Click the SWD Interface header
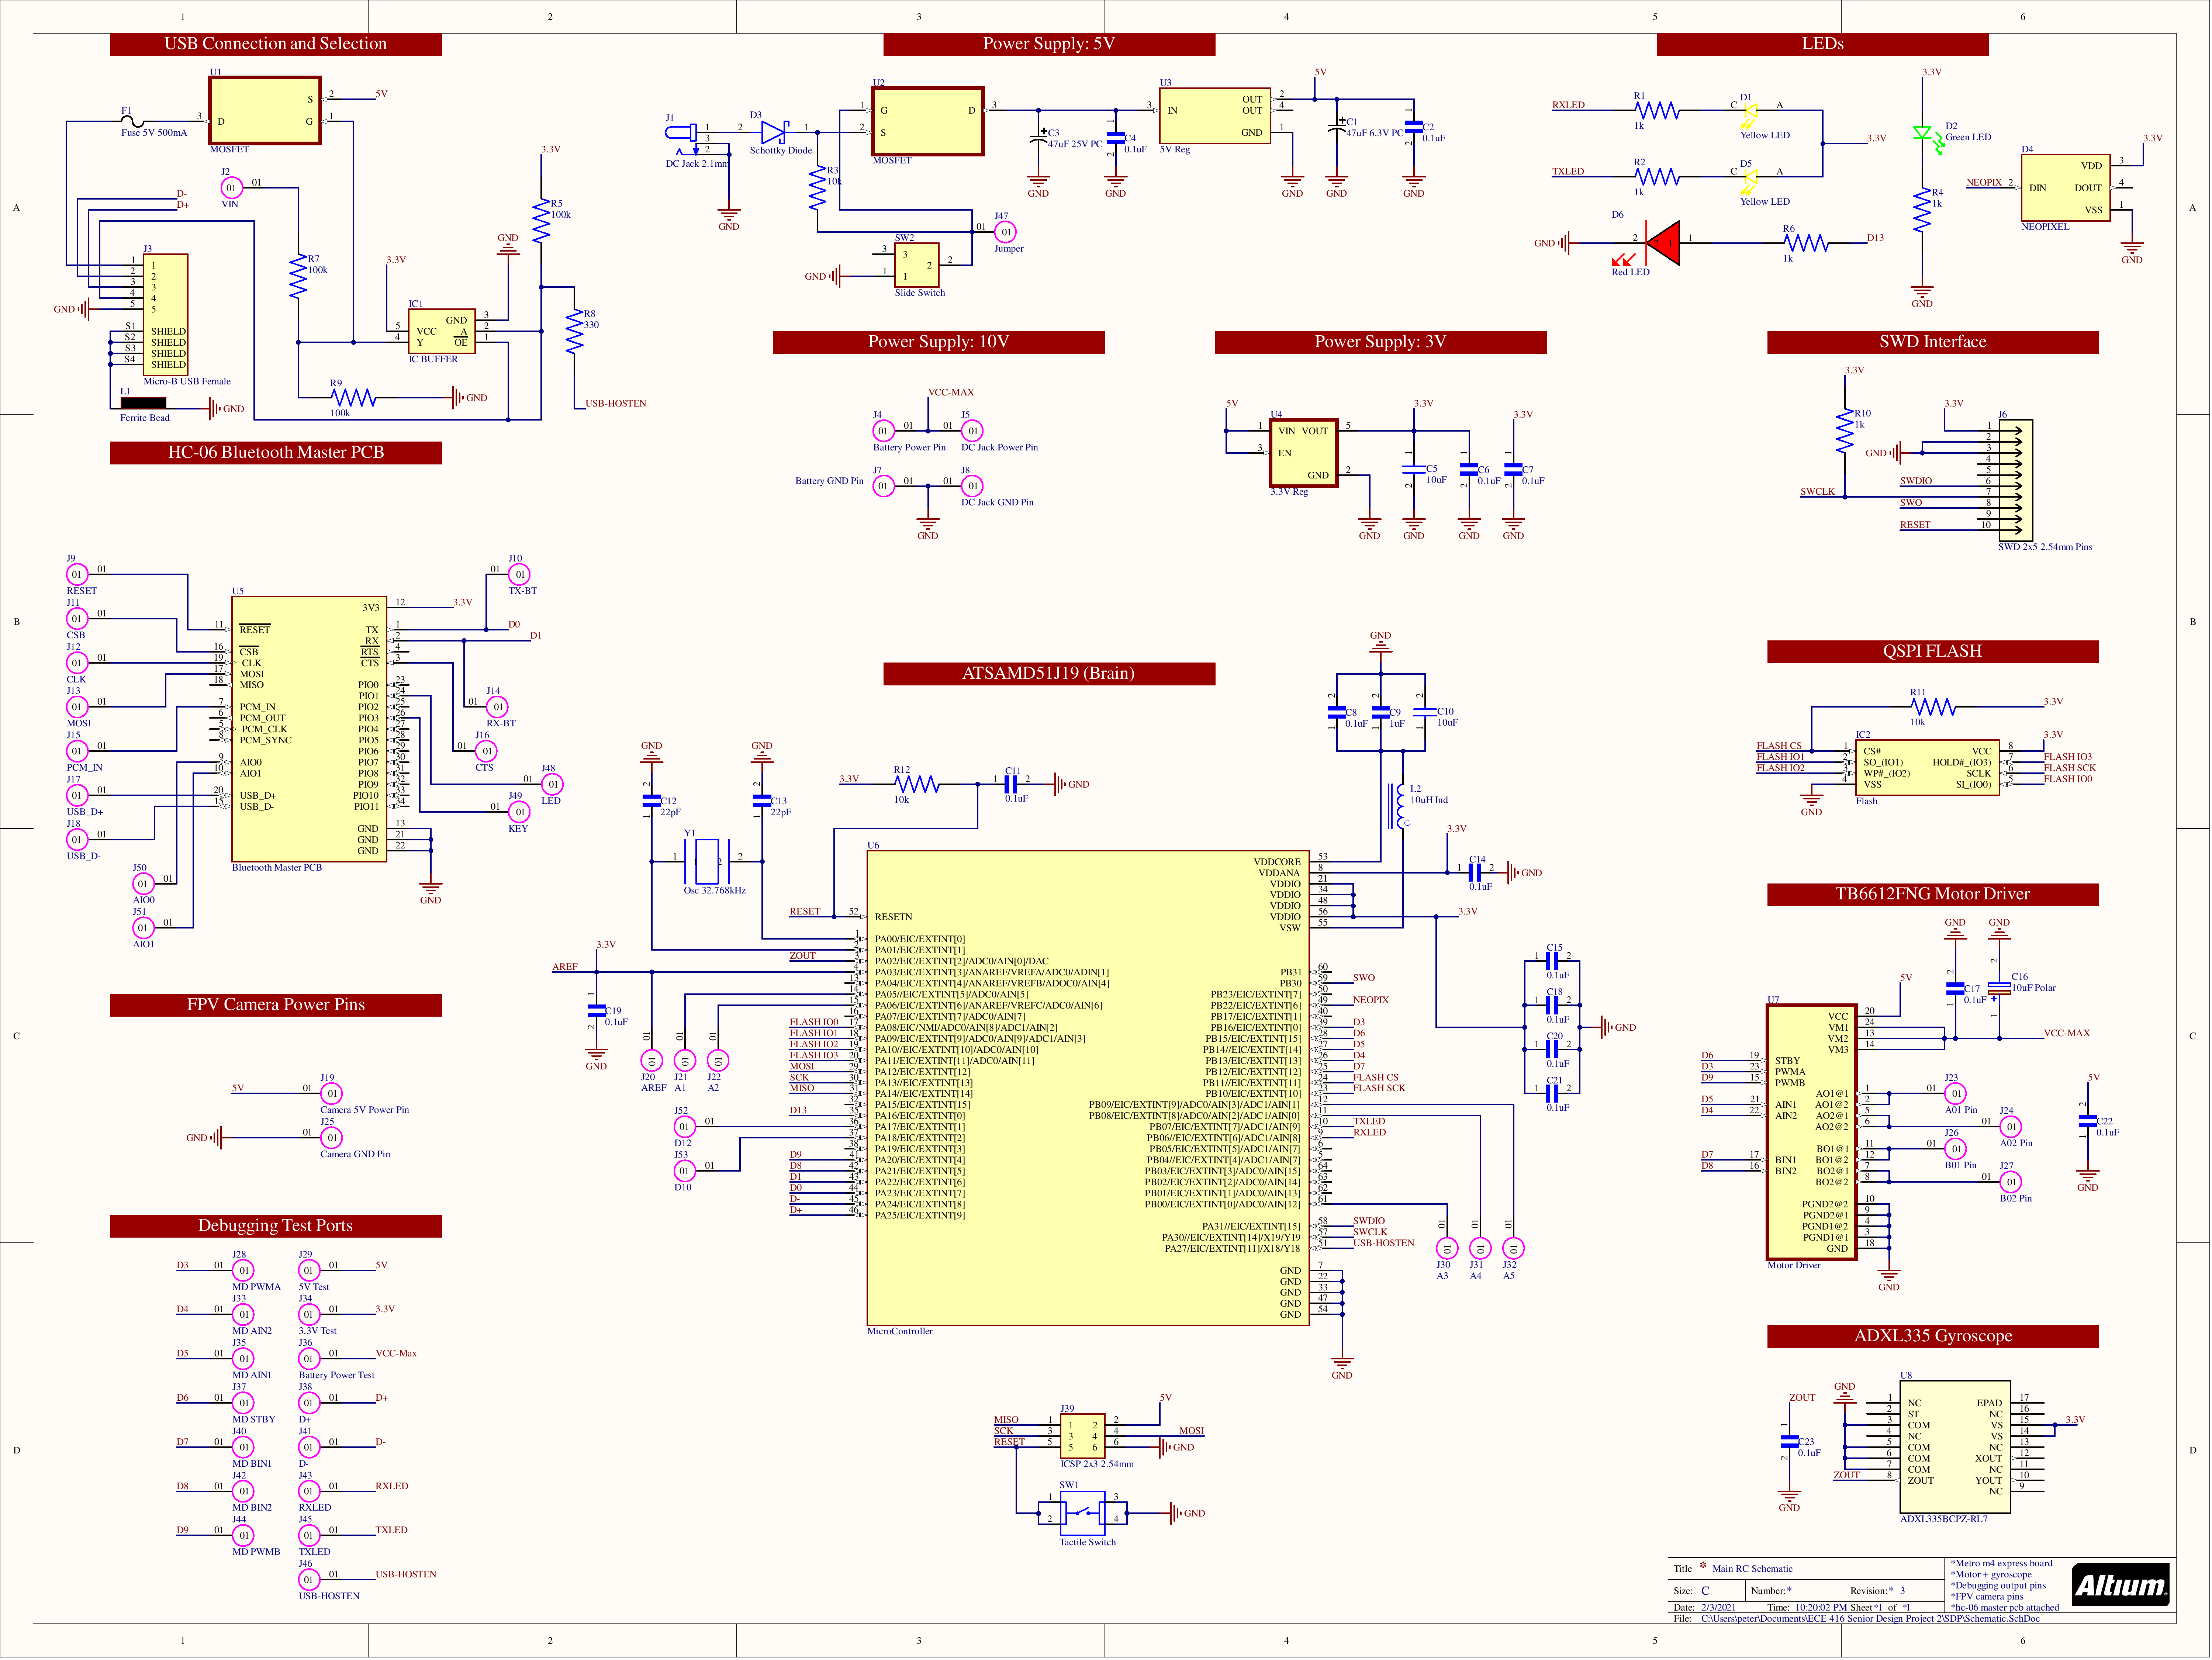The height and width of the screenshot is (1660, 2212). coord(1933,342)
